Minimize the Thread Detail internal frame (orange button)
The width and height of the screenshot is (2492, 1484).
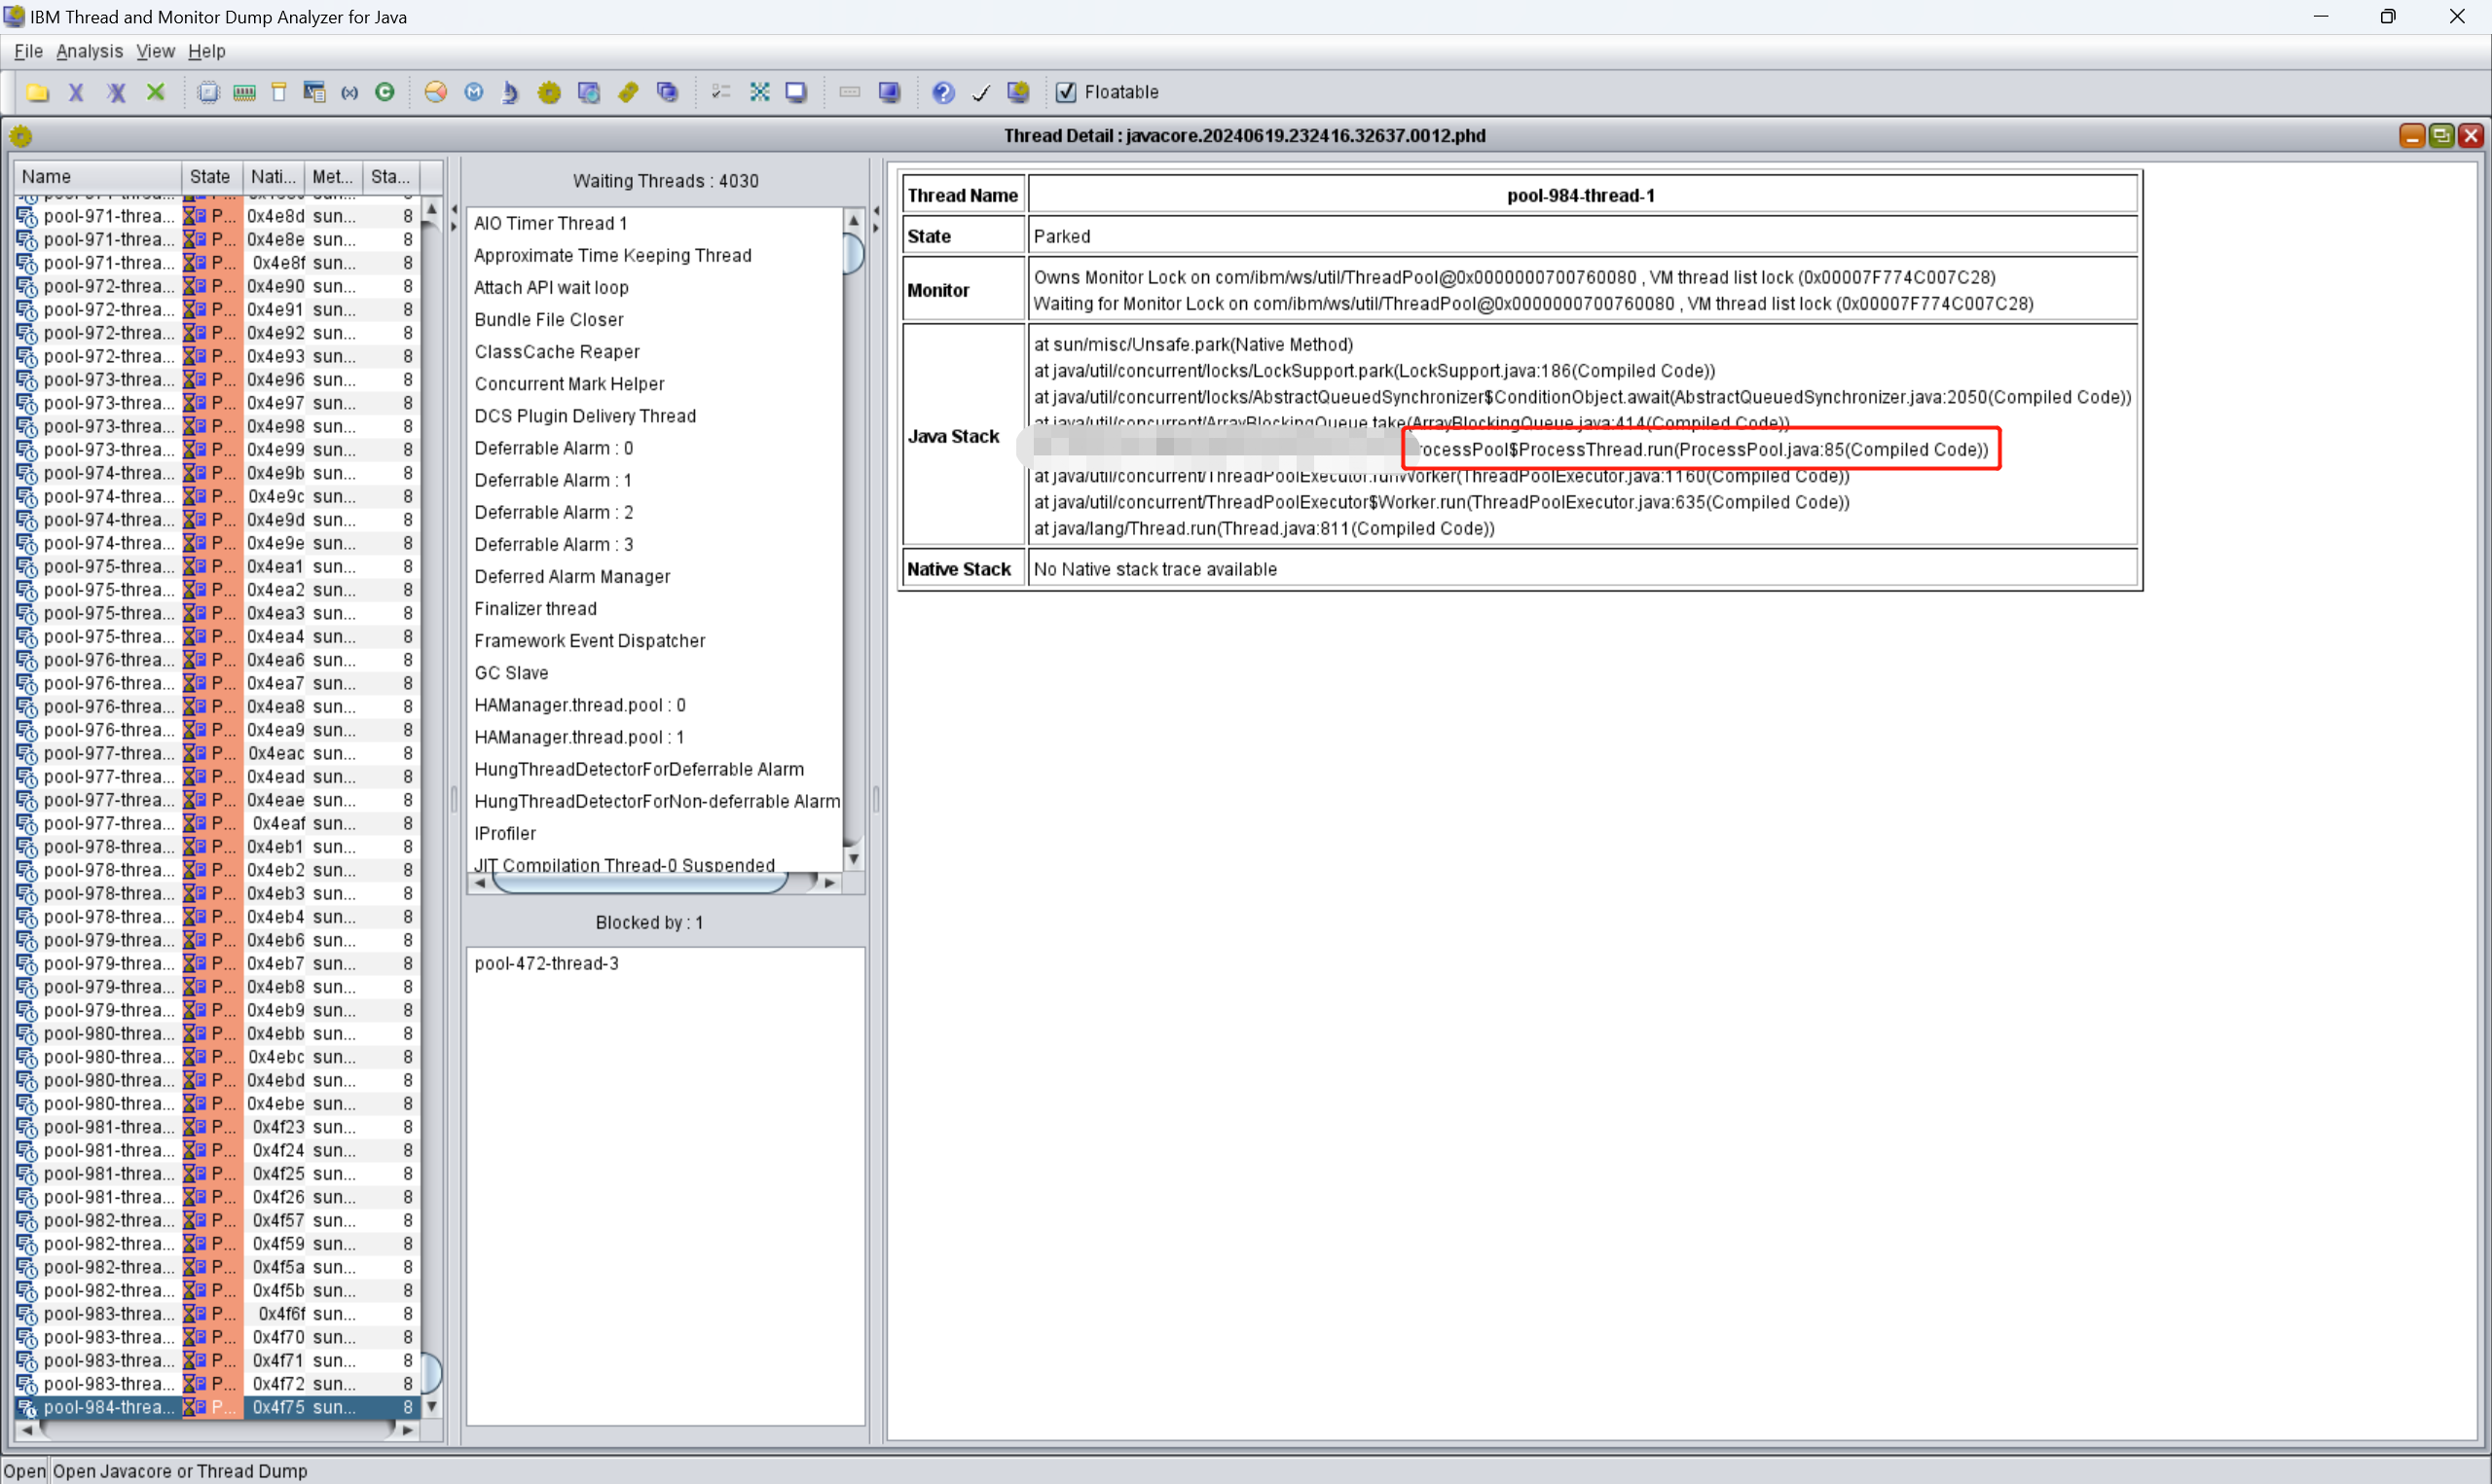pyautogui.click(x=2412, y=136)
